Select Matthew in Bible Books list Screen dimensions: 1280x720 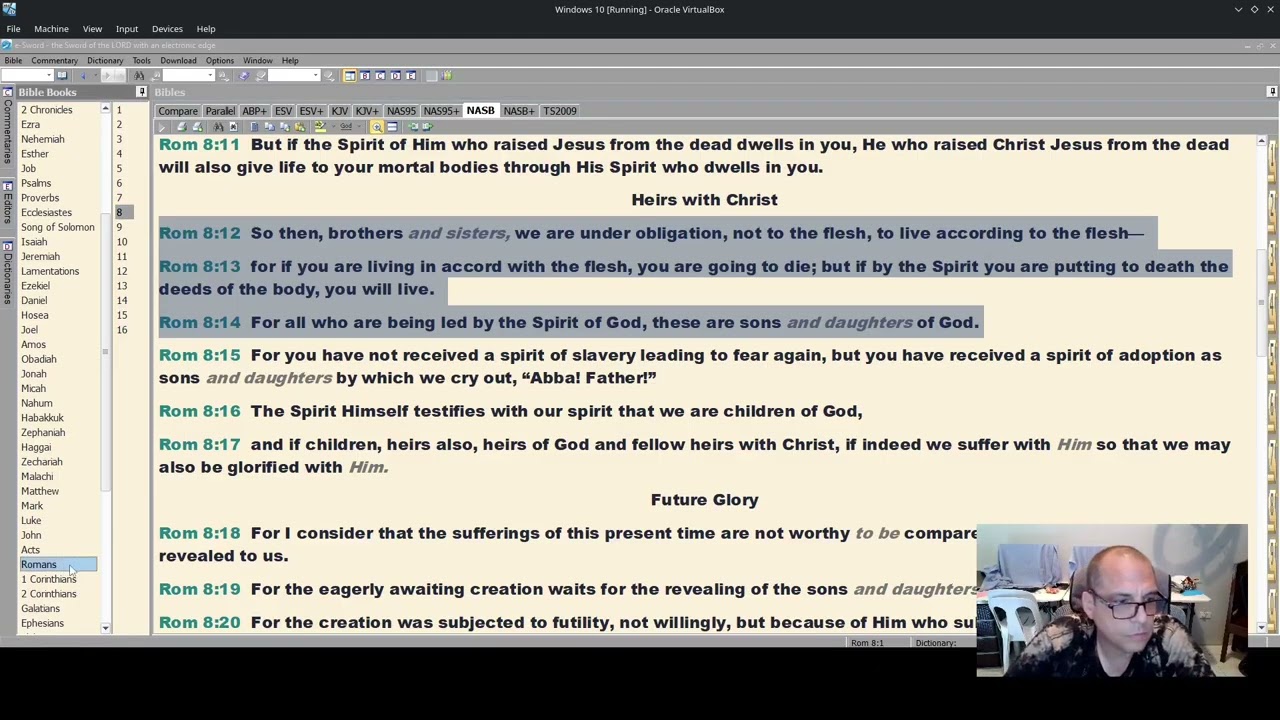(40, 491)
